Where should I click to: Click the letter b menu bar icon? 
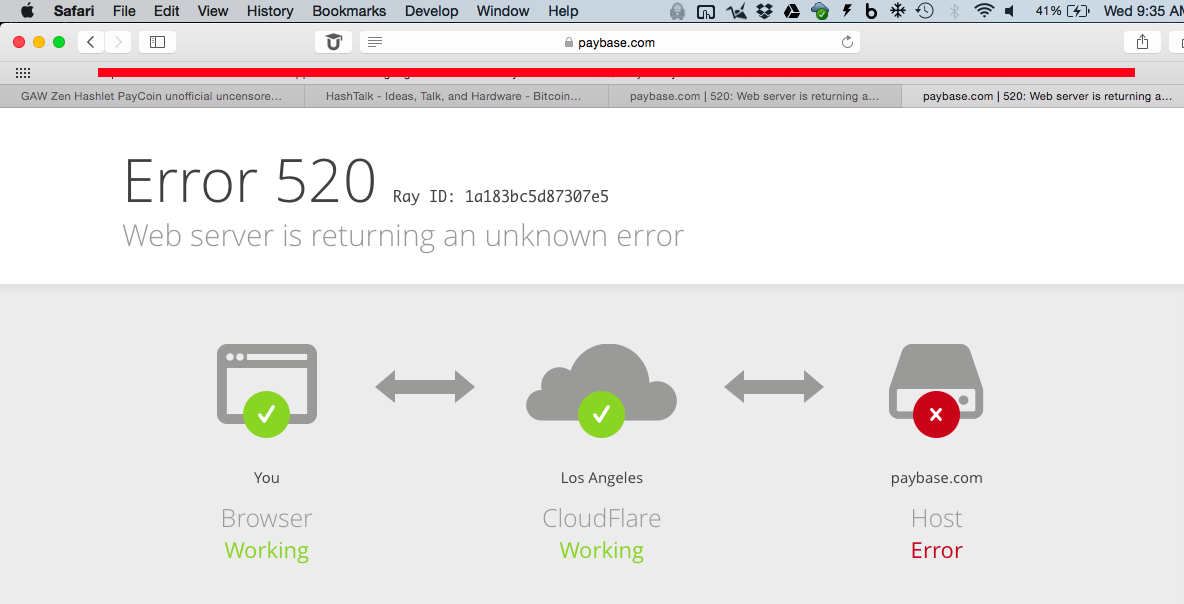point(871,11)
